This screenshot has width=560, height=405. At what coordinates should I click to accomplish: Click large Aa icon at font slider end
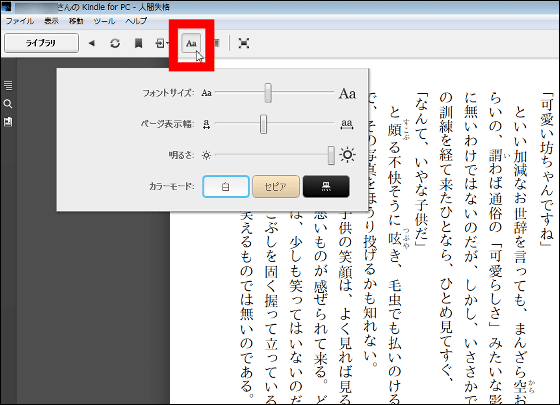coord(347,94)
